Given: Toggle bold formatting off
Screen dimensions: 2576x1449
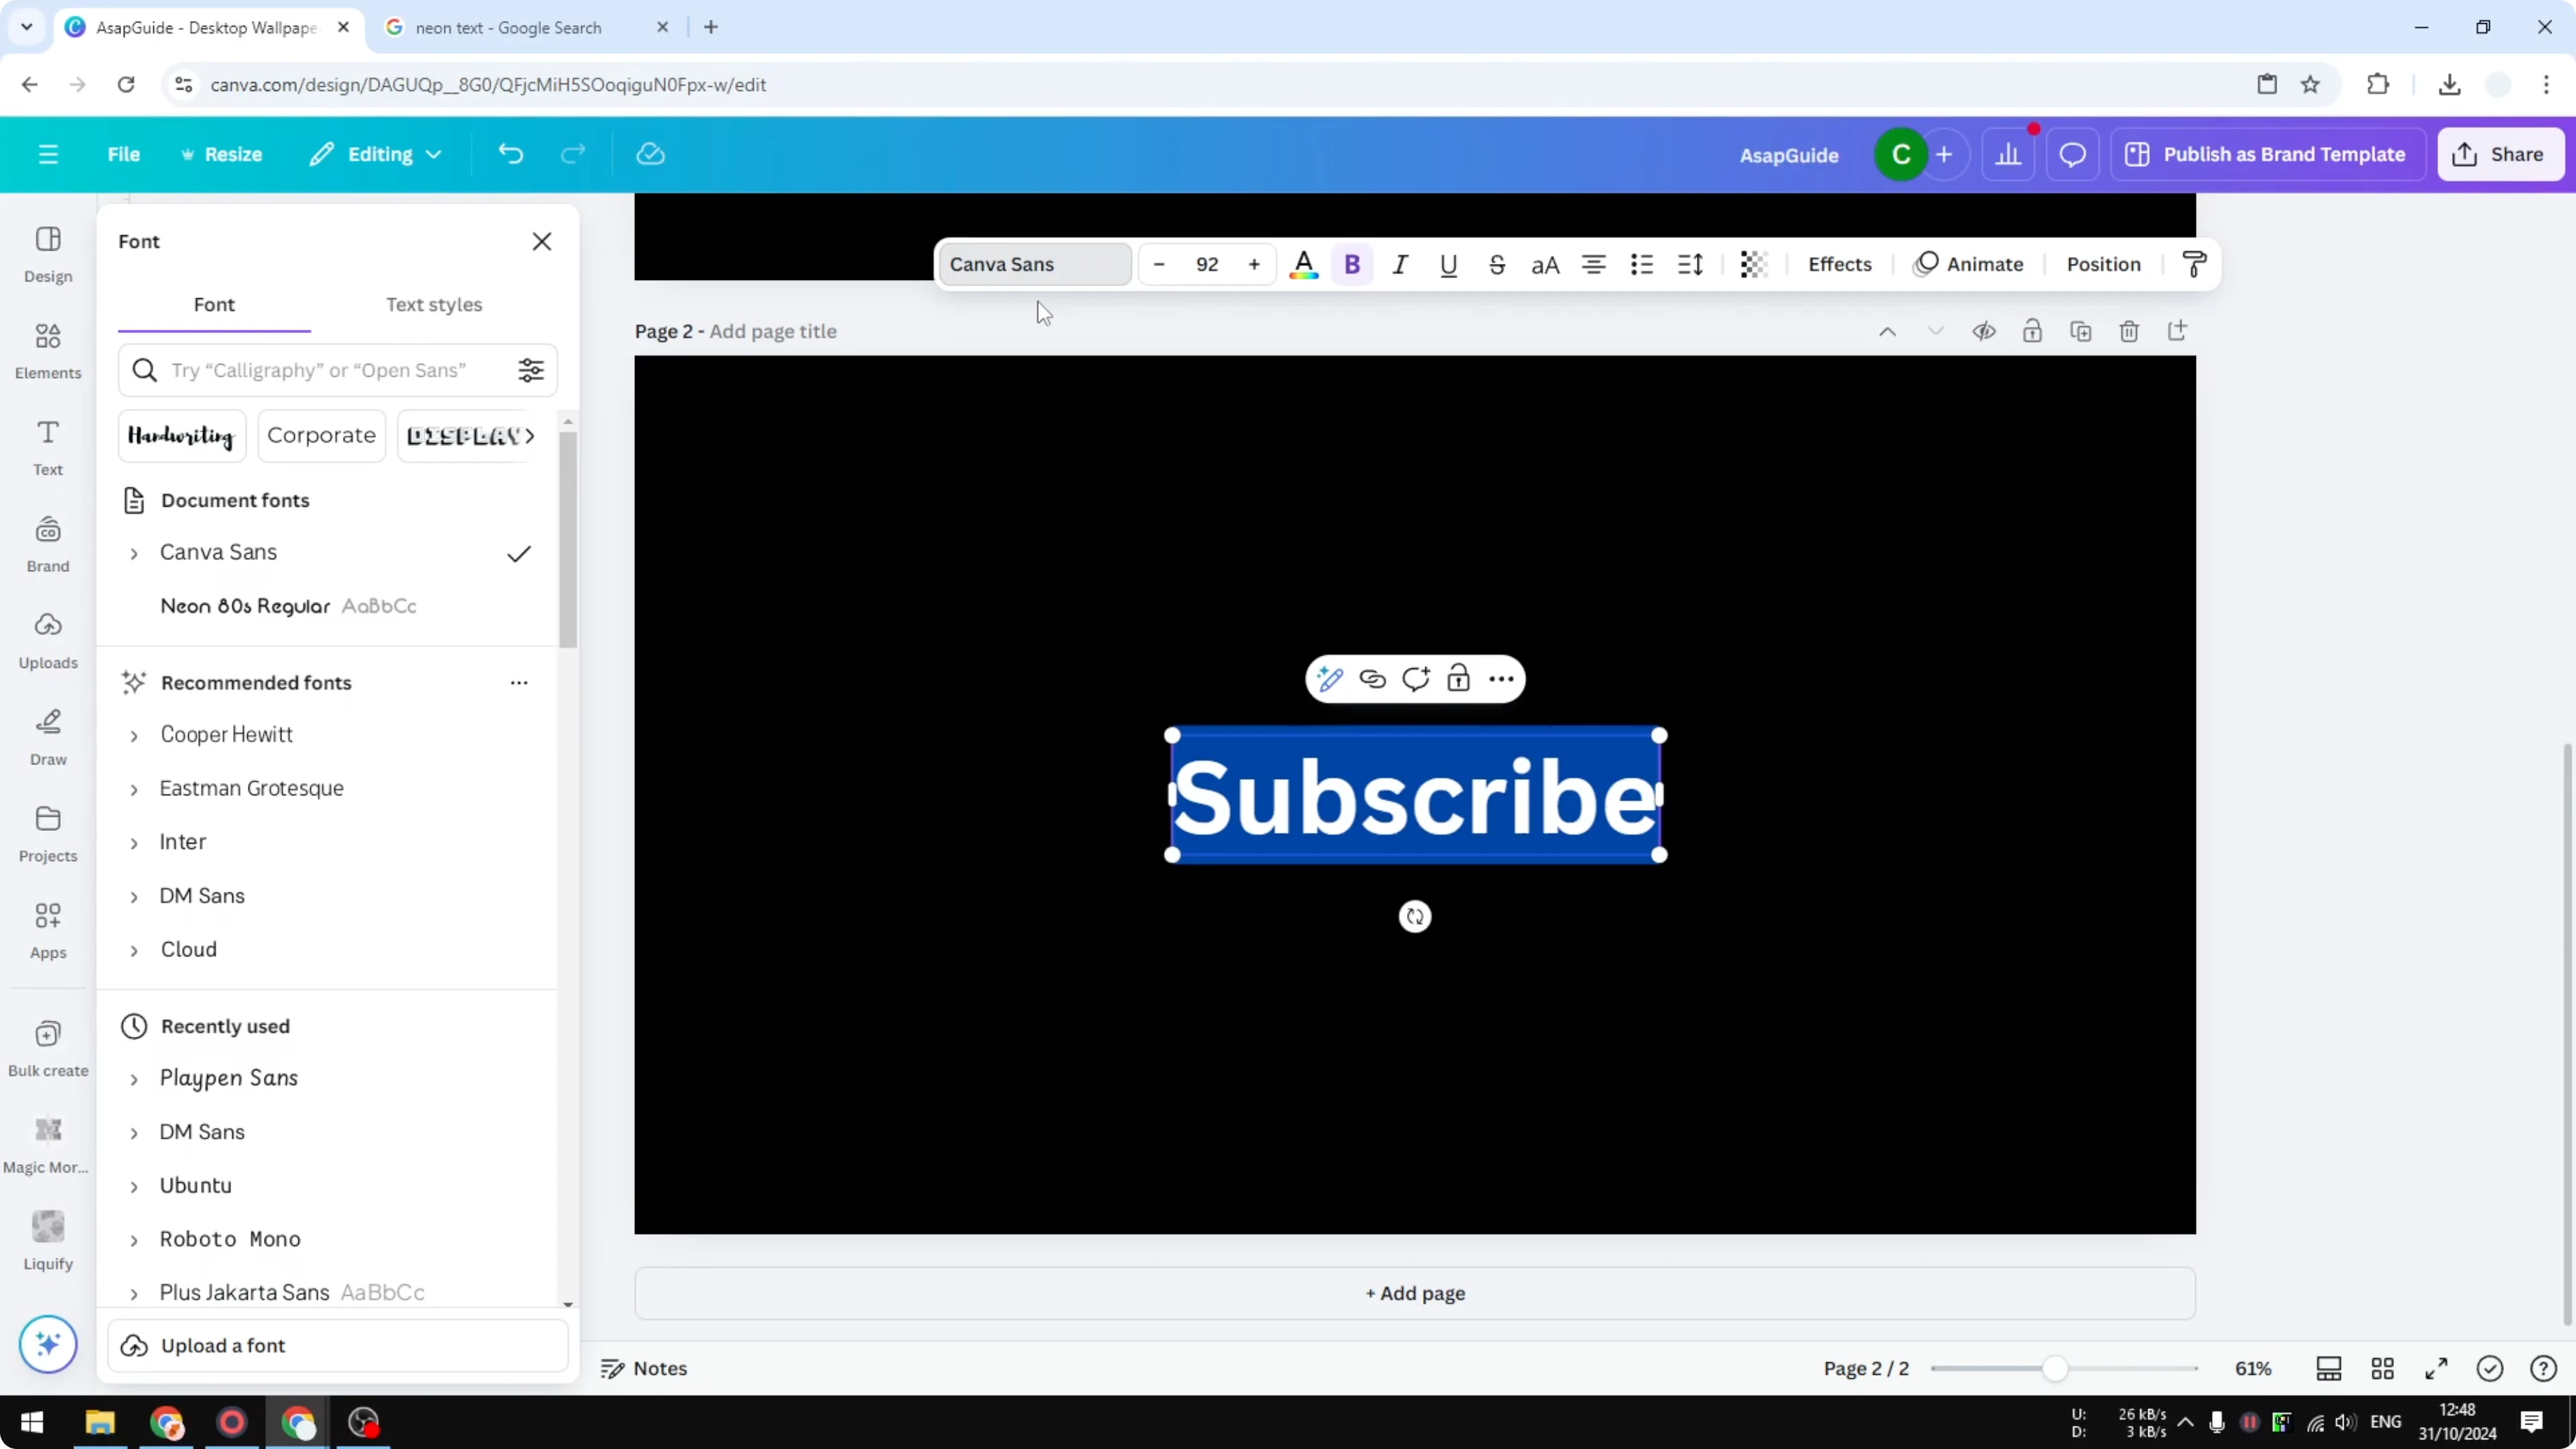Looking at the screenshot, I should (1352, 264).
